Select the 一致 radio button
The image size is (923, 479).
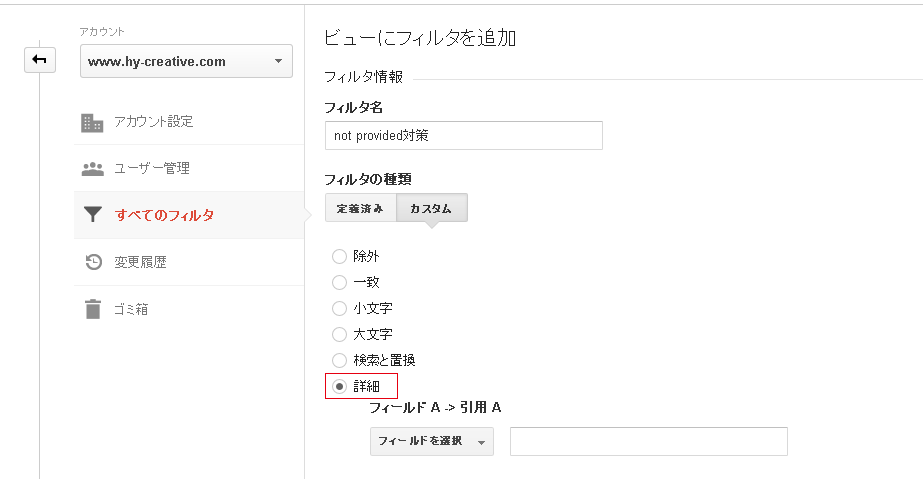point(339,282)
